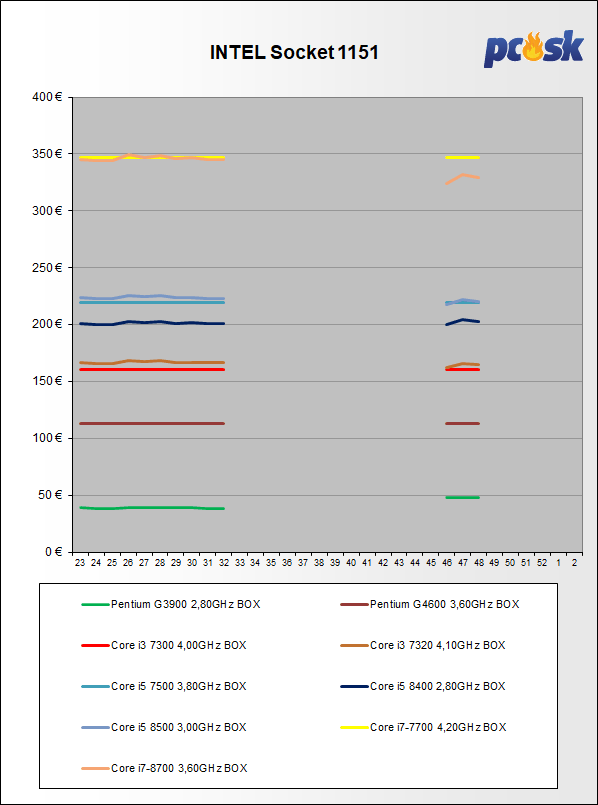
Task: Click the light blue Core i5 8500 legend swatch
Action: (95, 727)
